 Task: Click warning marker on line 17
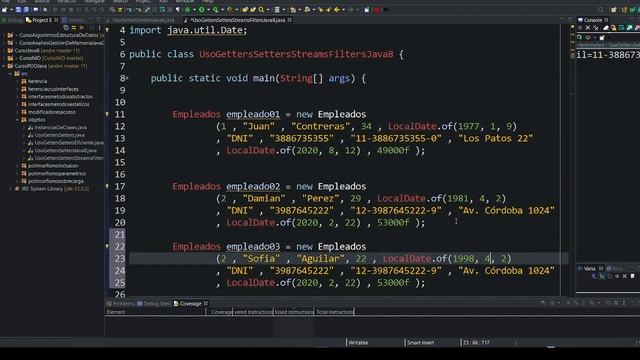(107, 186)
